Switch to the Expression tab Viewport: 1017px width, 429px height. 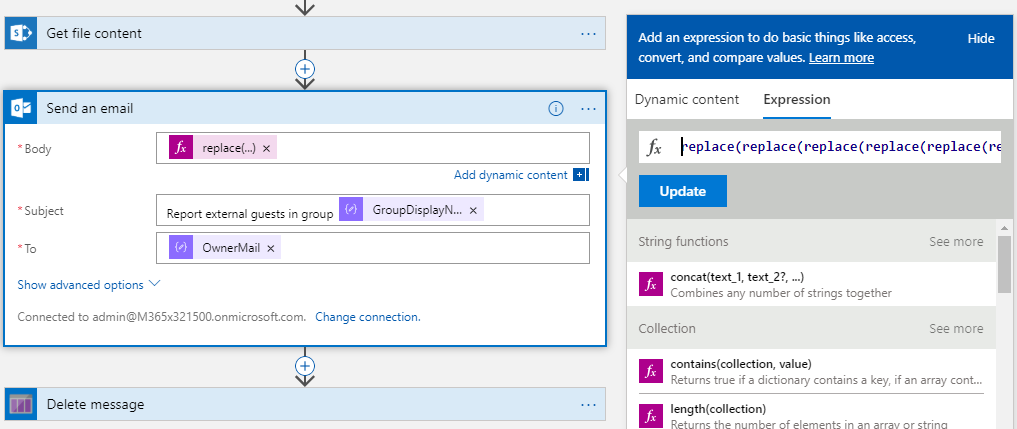pos(796,100)
